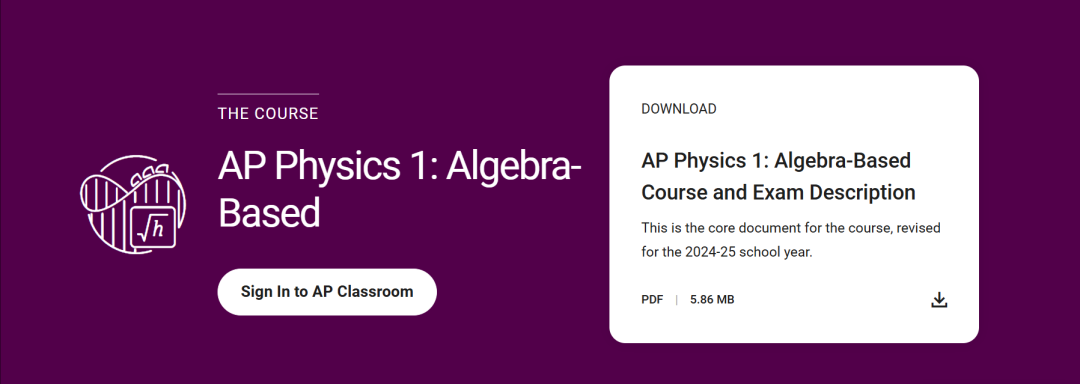This screenshot has height=384, width=1080.
Task: Click the purple banner background right of the card
Action: 1029,204
